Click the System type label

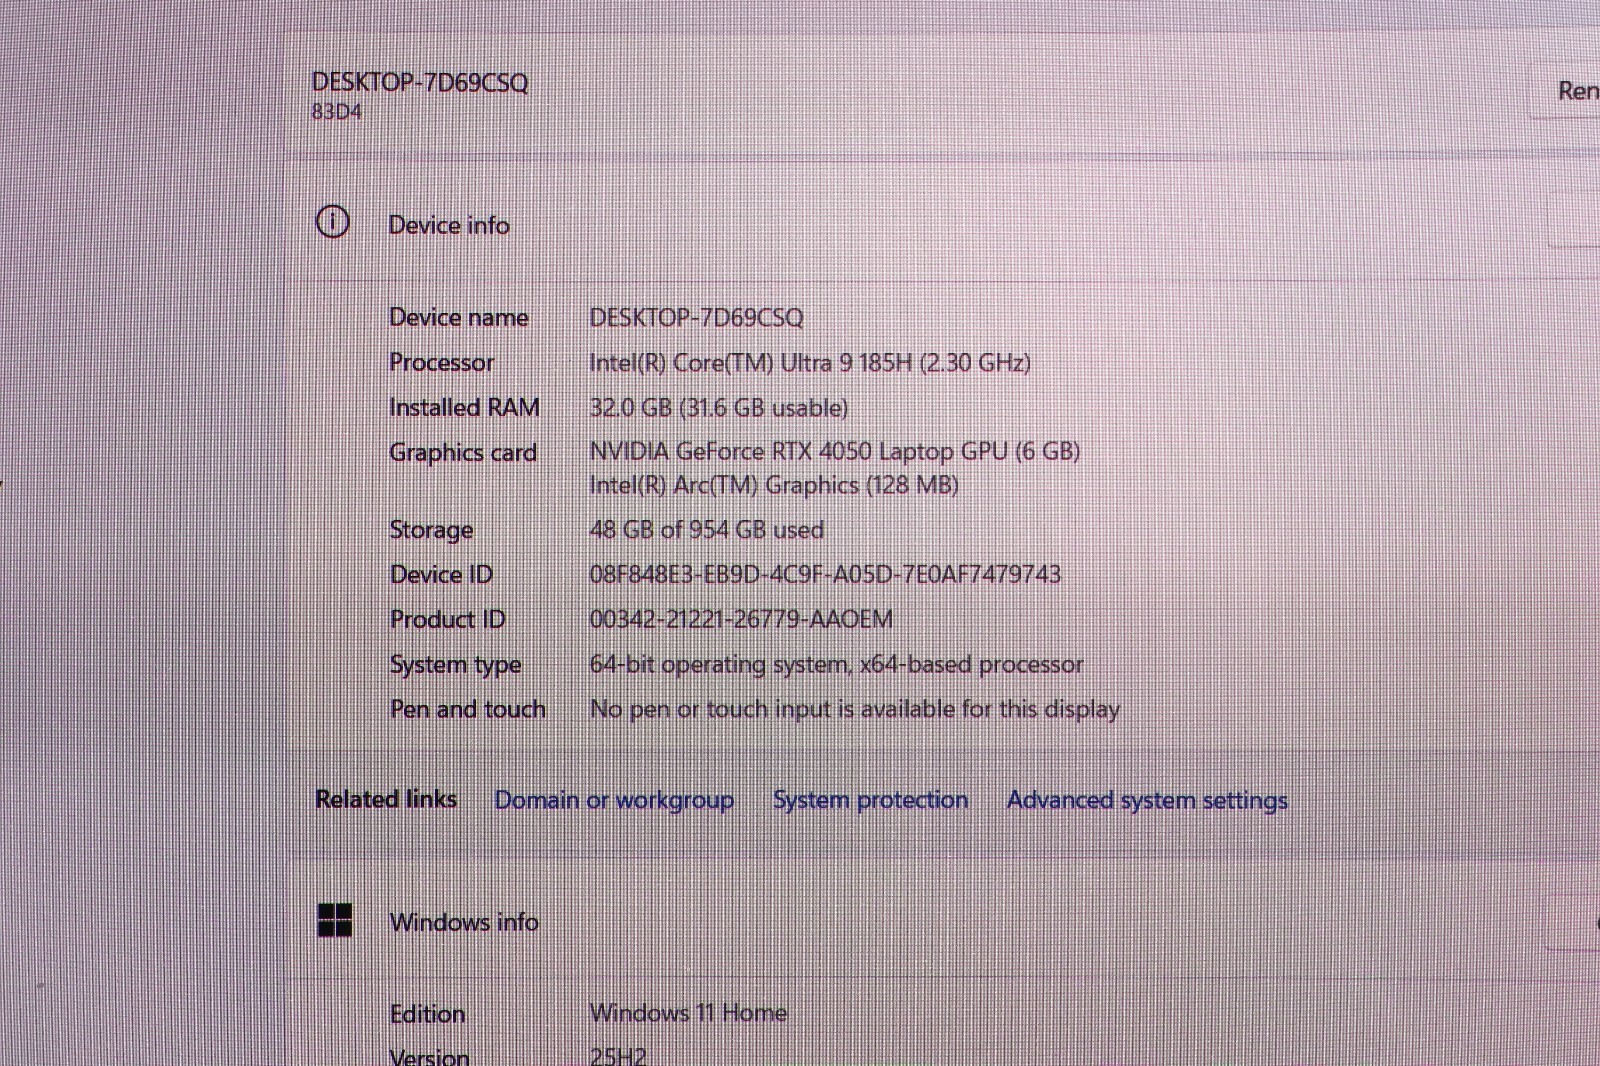455,665
